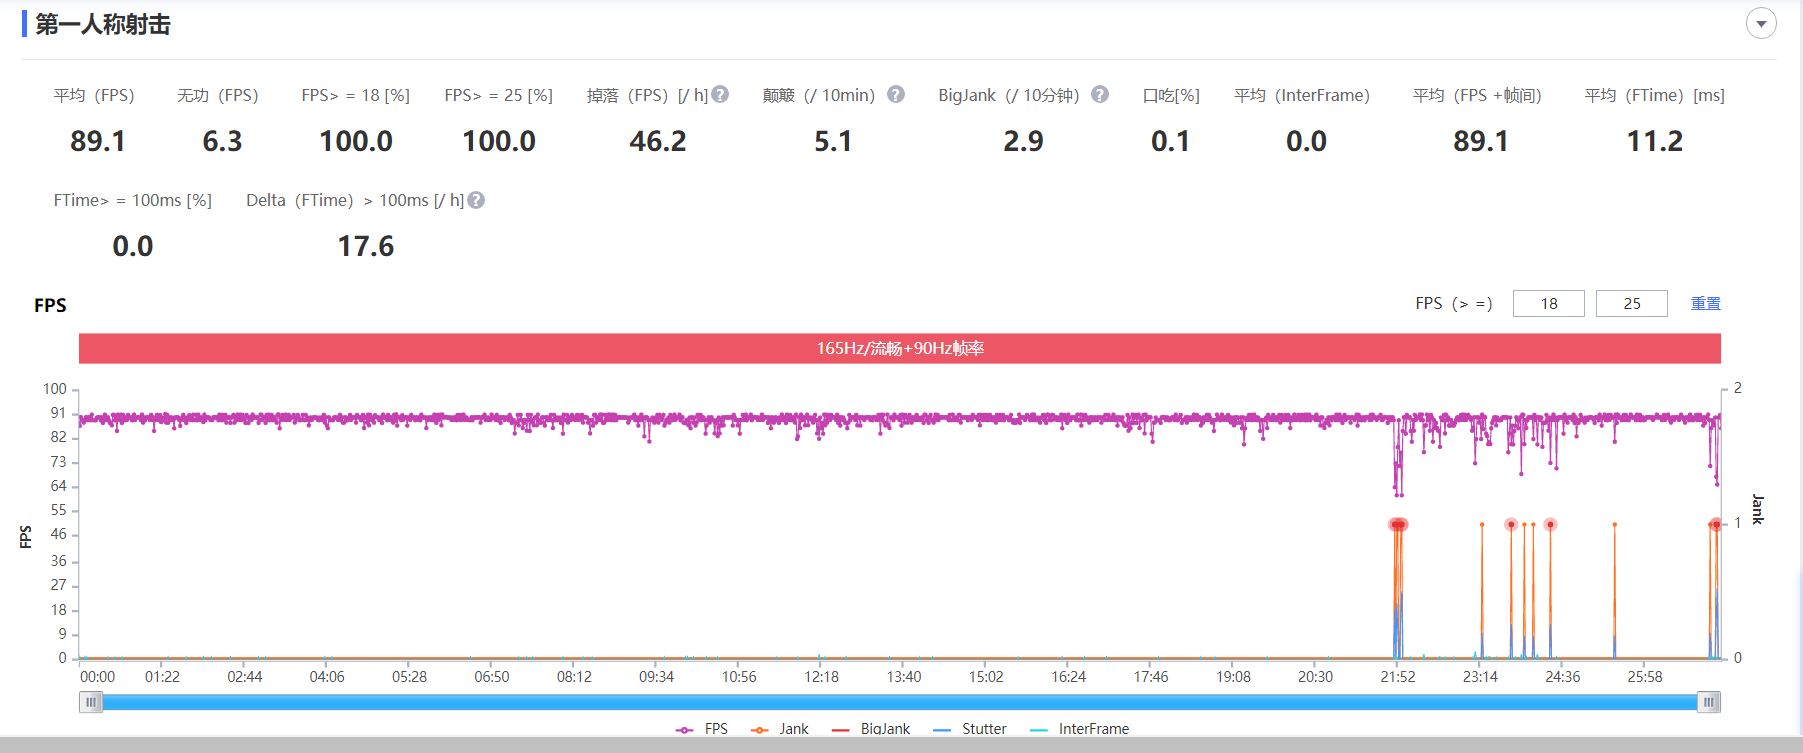Image resolution: width=1803 pixels, height=753 pixels.
Task: Click the FTime>= 100ms [%] label
Action: tap(133, 200)
